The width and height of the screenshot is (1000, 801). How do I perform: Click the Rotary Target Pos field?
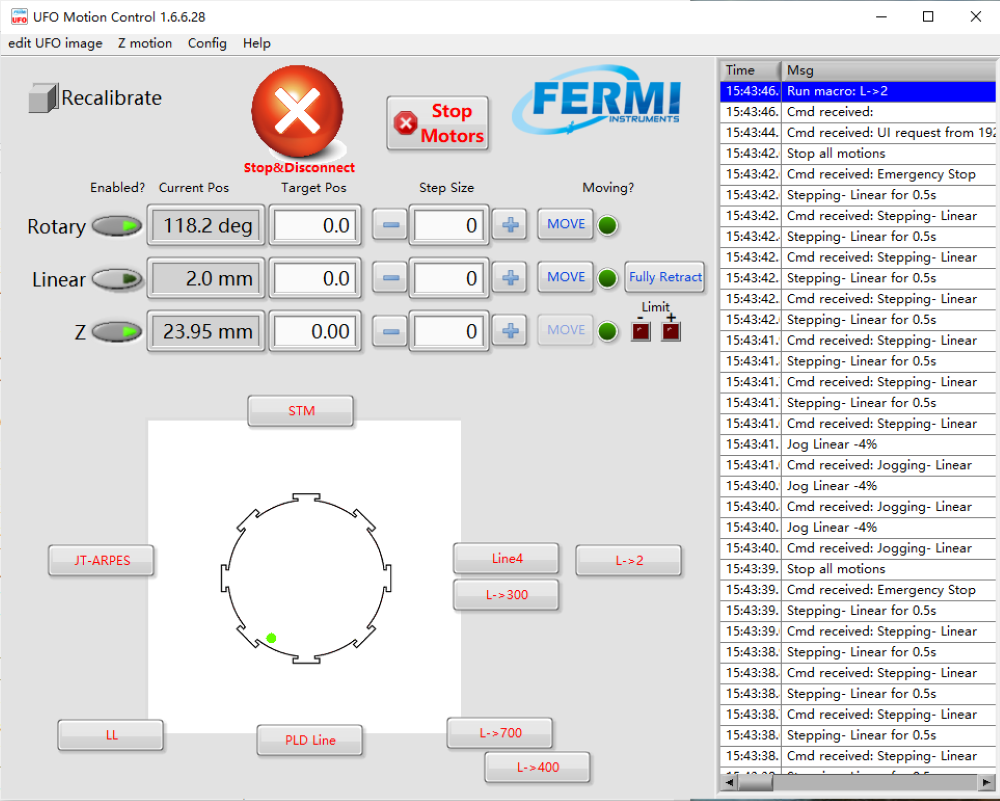click(x=313, y=226)
